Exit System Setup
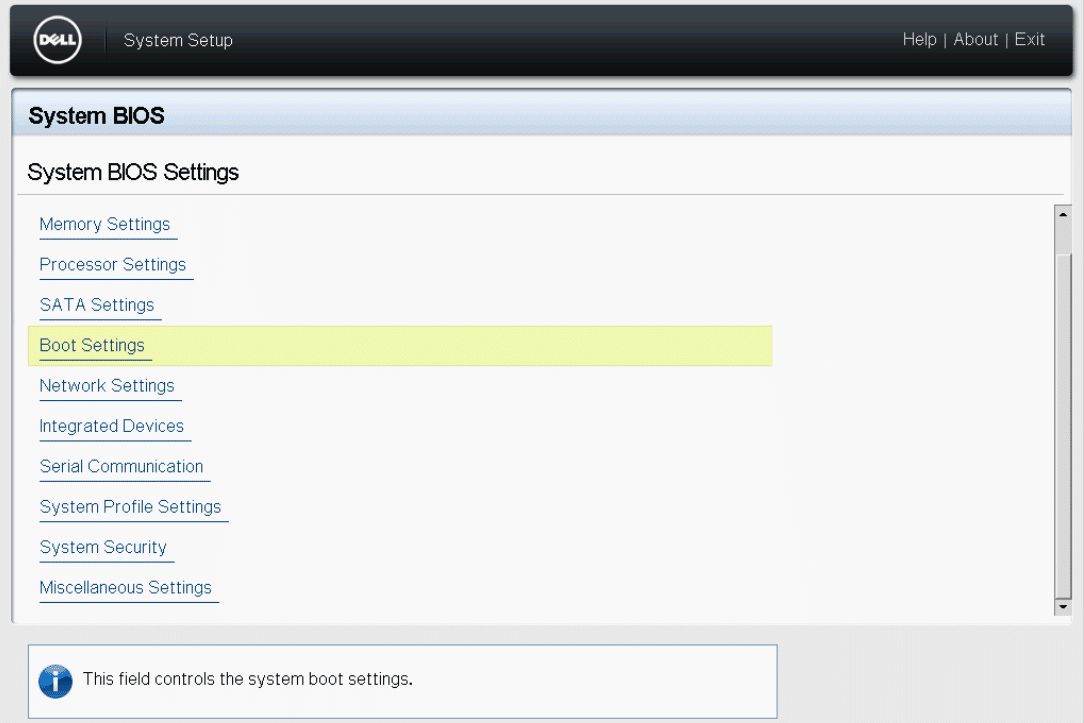The height and width of the screenshot is (723, 1084). coord(1029,39)
